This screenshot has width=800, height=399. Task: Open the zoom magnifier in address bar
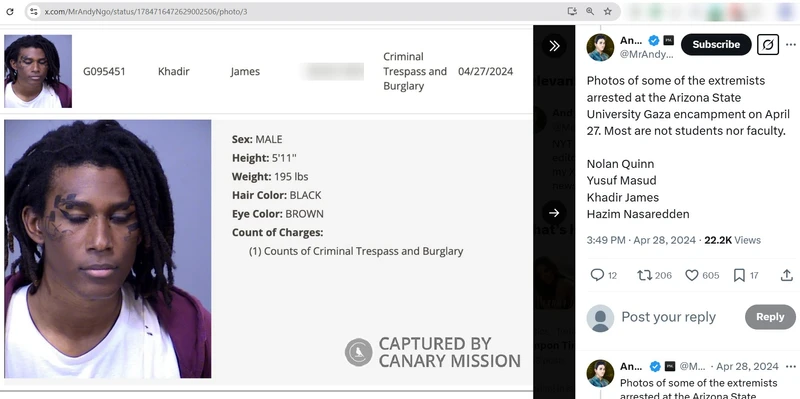590,11
